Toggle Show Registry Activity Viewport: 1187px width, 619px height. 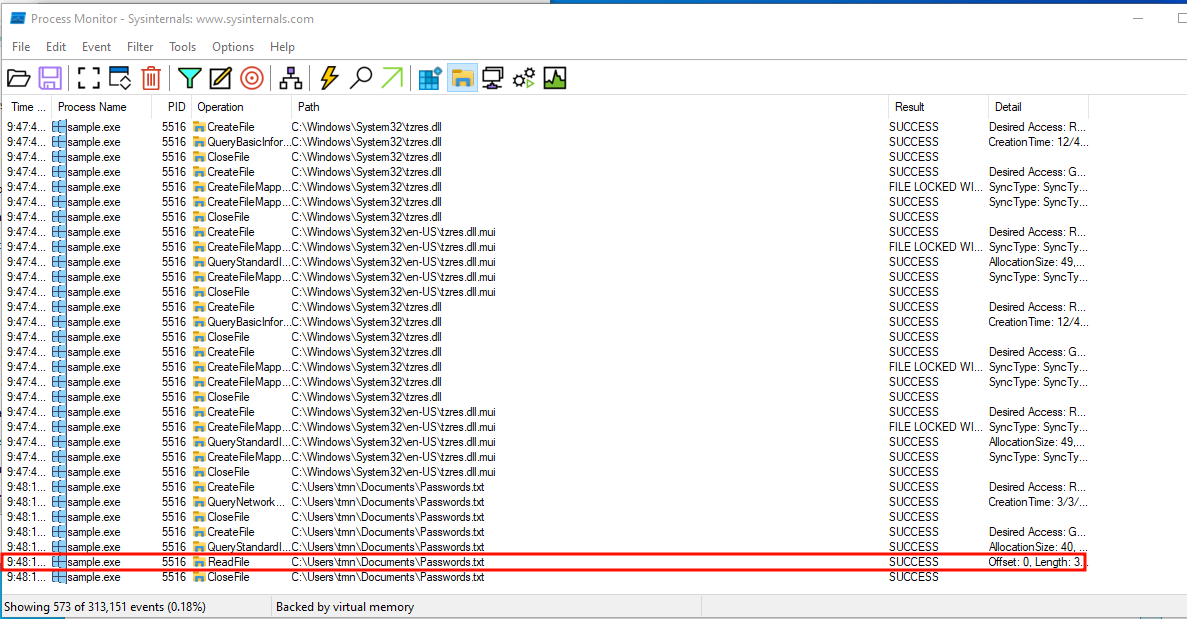pyautogui.click(x=431, y=78)
